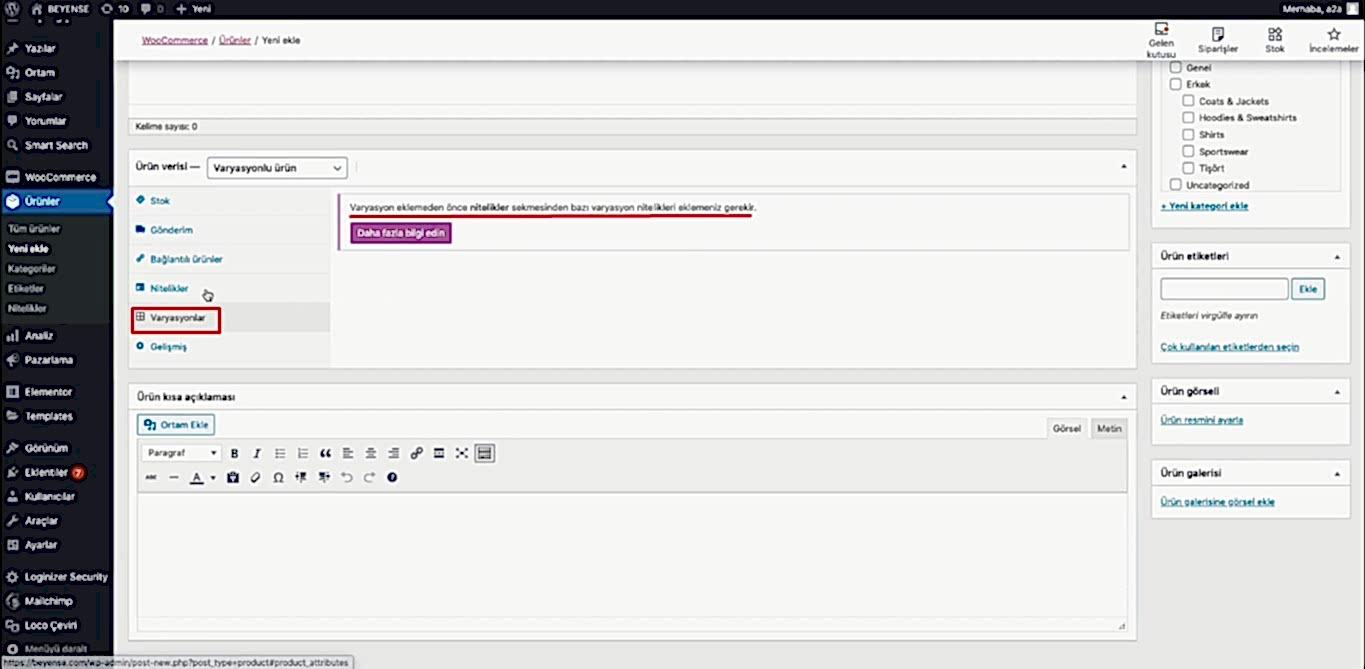Open the product type dropdown Varyasyonlu ürün
Viewport: 1365px width, 669px height.
point(277,168)
